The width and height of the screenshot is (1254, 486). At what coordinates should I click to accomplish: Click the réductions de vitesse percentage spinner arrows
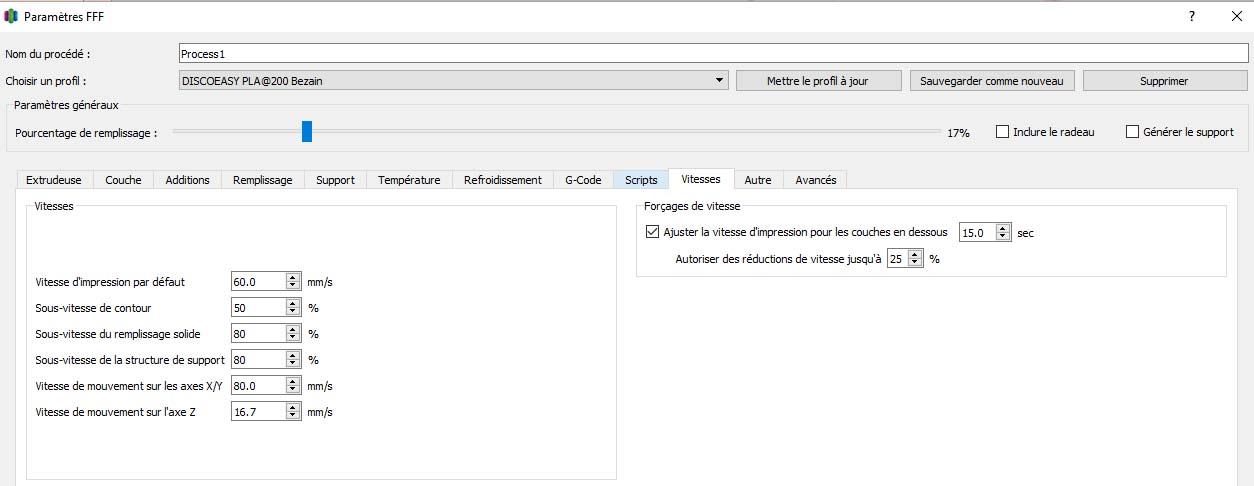click(914, 258)
